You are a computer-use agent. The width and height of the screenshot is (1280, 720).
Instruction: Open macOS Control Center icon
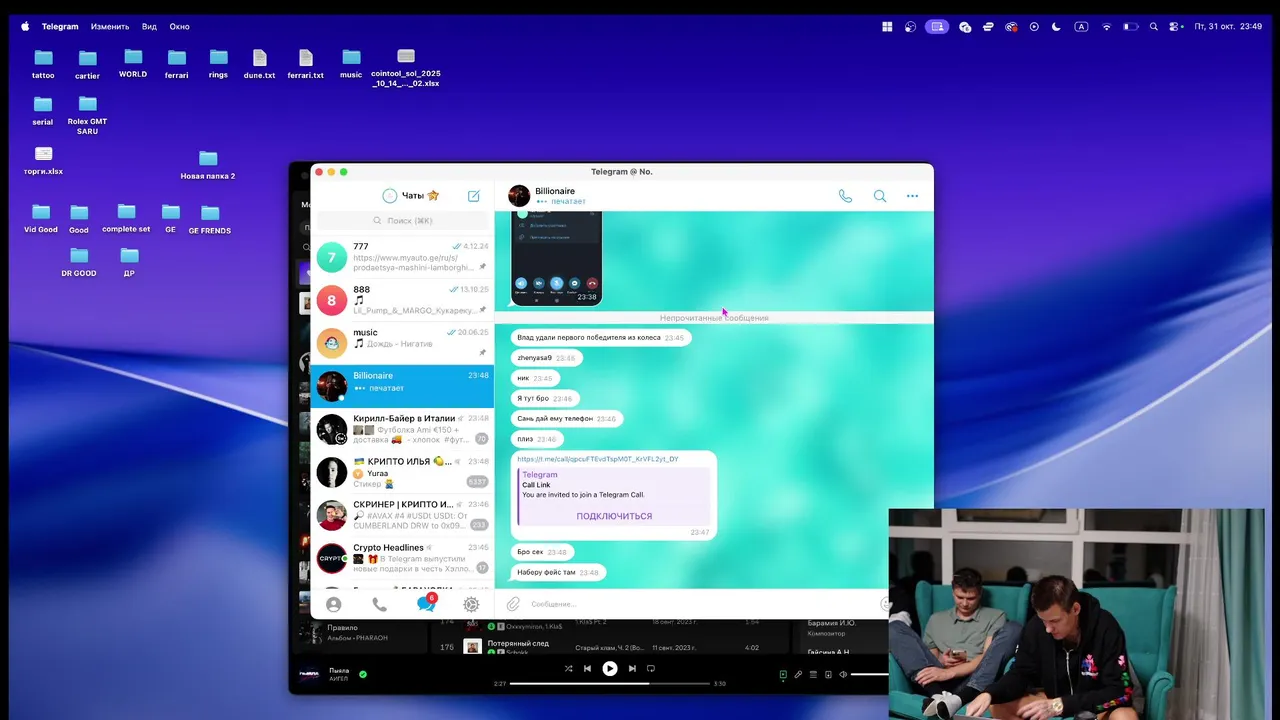[x=1176, y=27]
